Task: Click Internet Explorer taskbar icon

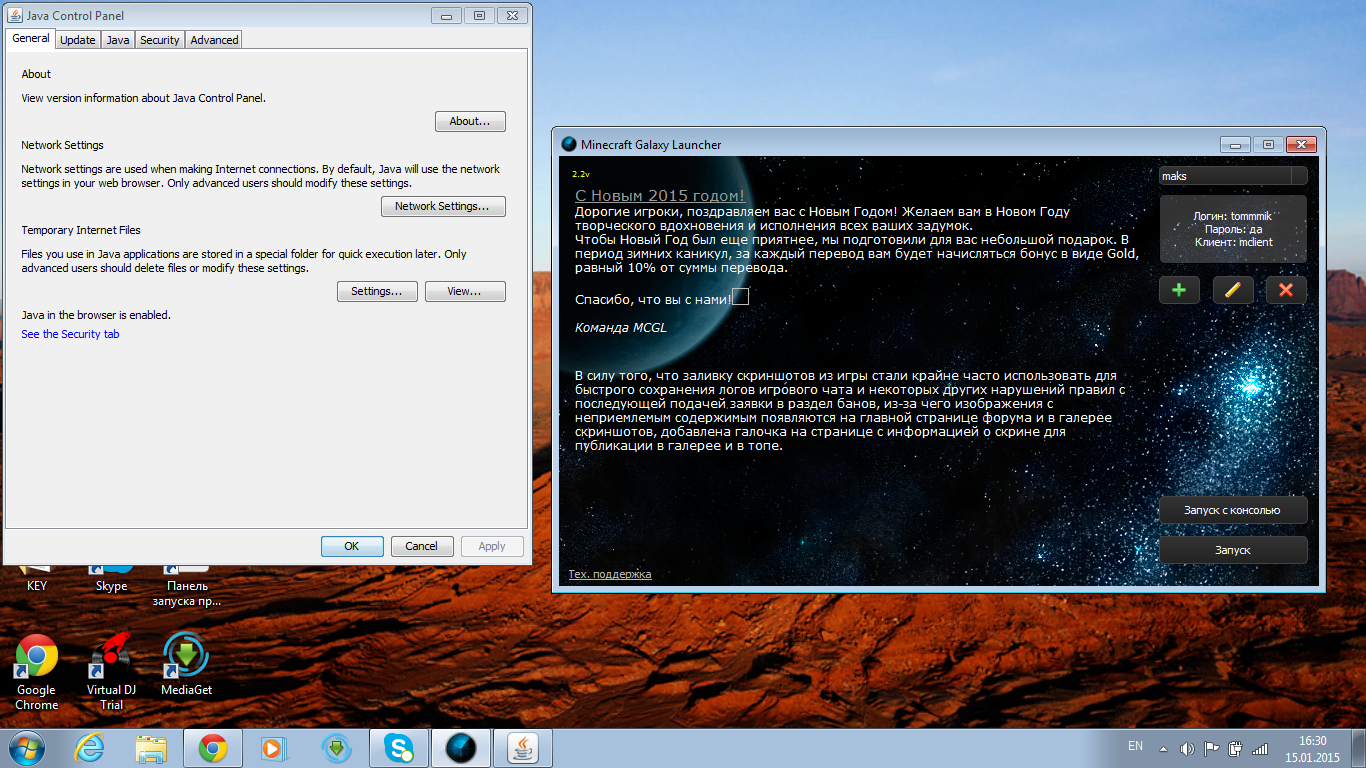Action: 89,748
